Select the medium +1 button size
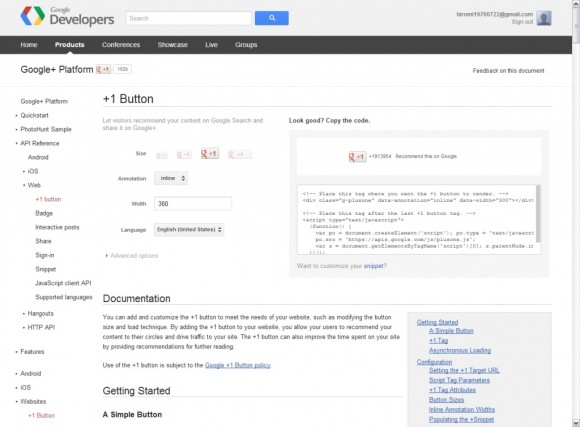580x427 pixels. pyautogui.click(x=184, y=155)
